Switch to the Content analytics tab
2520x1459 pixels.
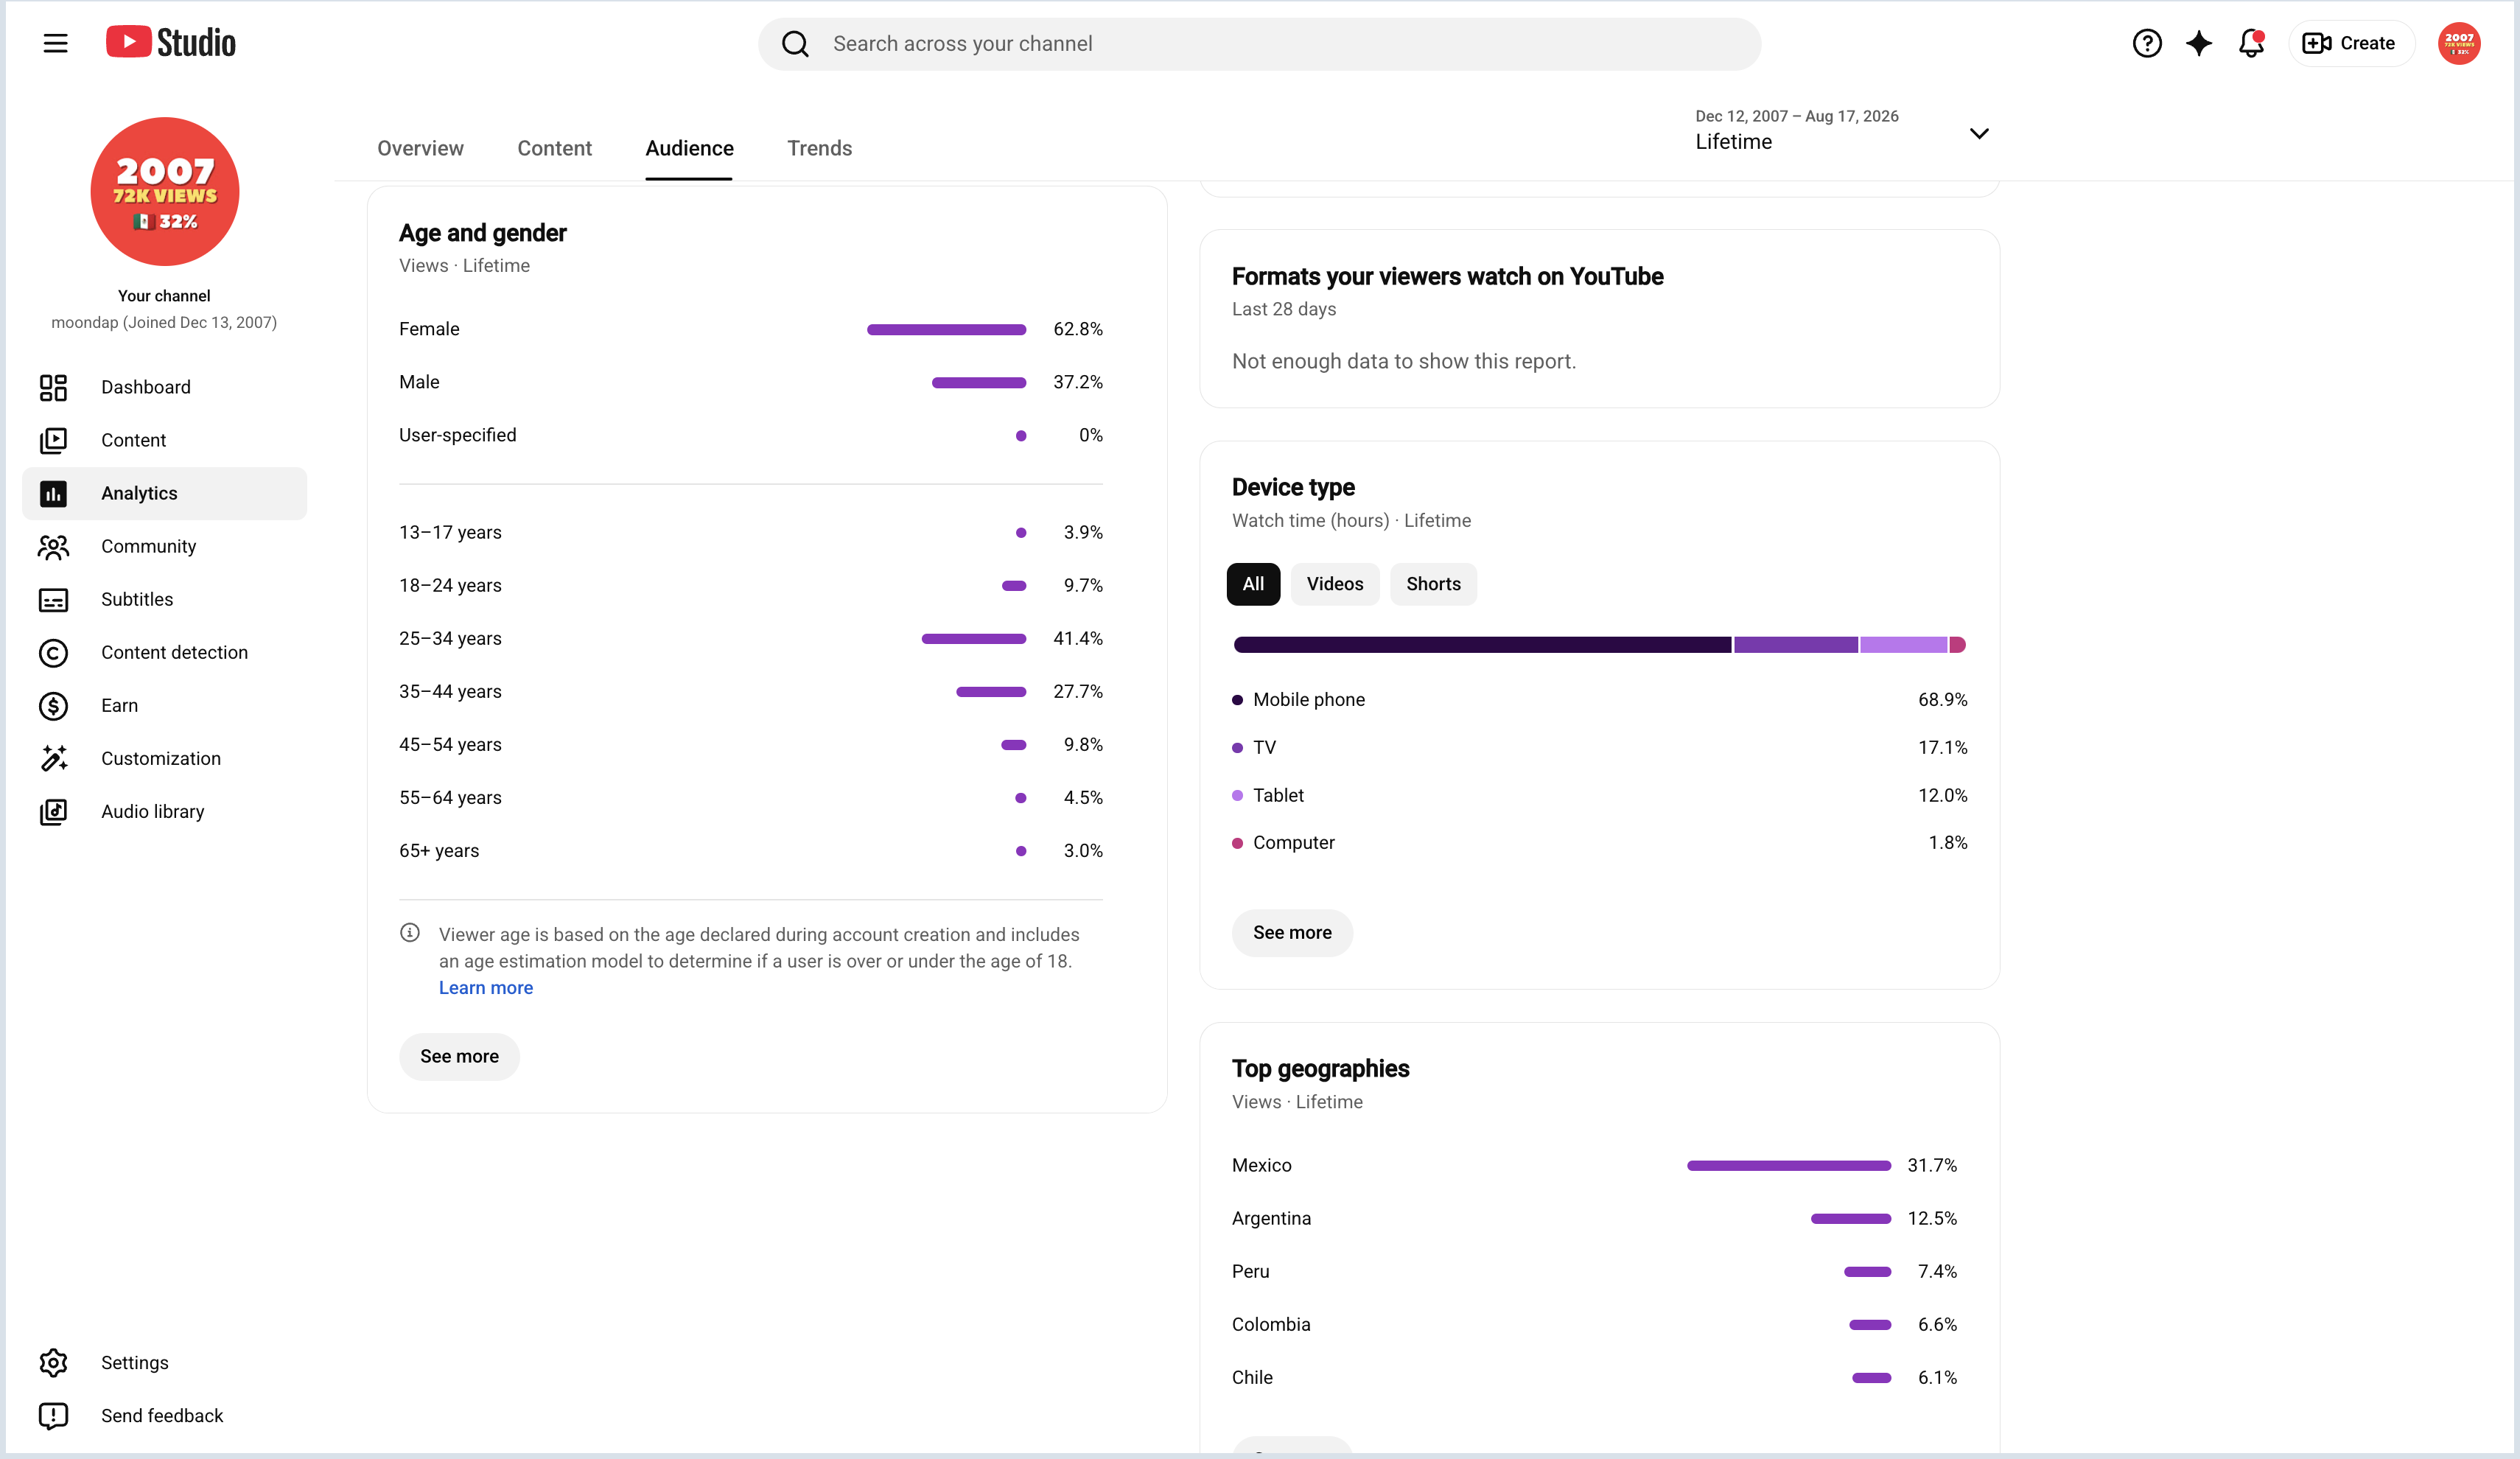(x=554, y=148)
